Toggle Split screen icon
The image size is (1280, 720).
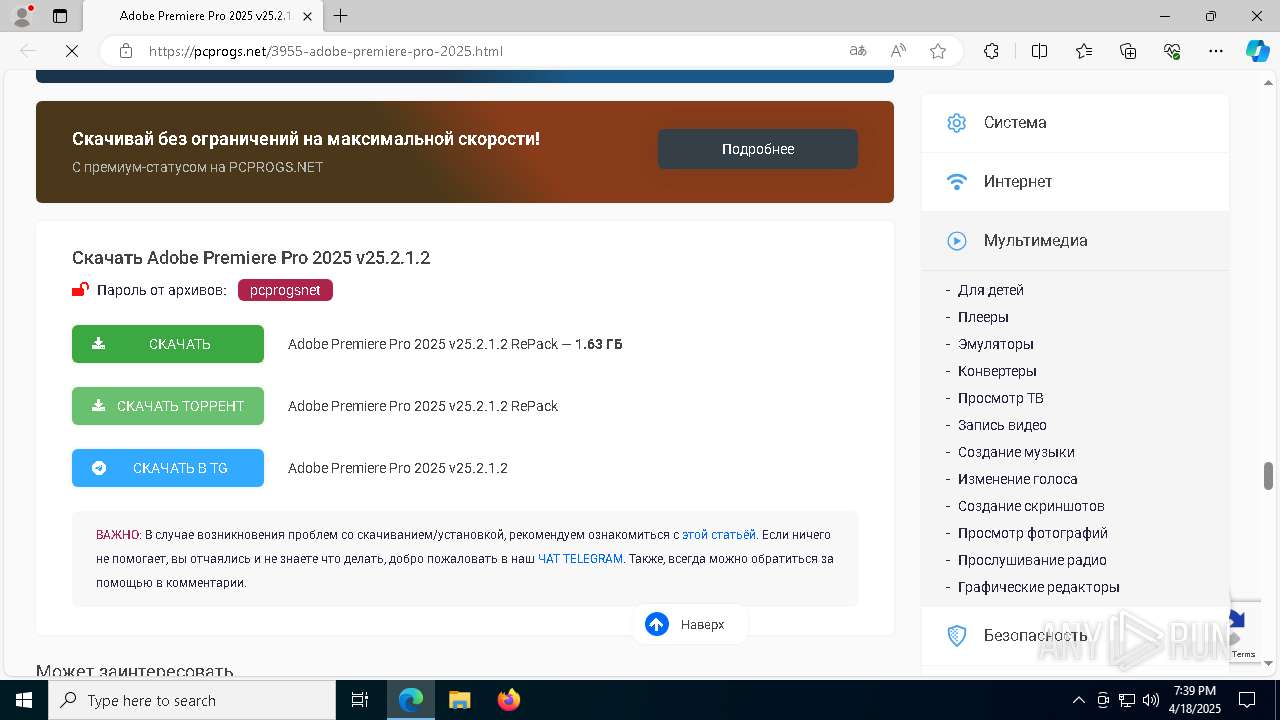(x=1039, y=51)
